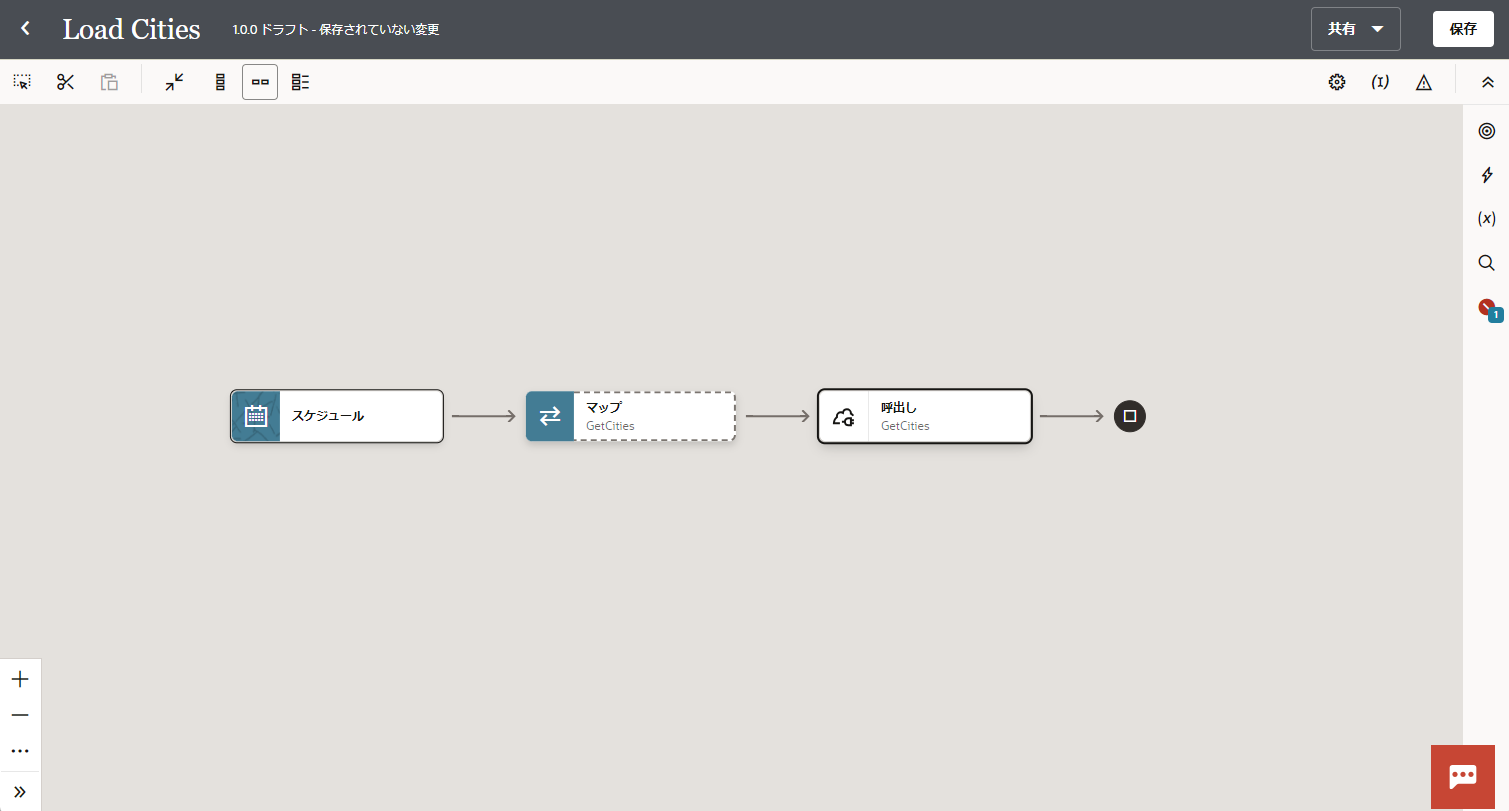The height and width of the screenshot is (811, 1509).
Task: Open the warning triangle issues icon
Action: tap(1424, 82)
